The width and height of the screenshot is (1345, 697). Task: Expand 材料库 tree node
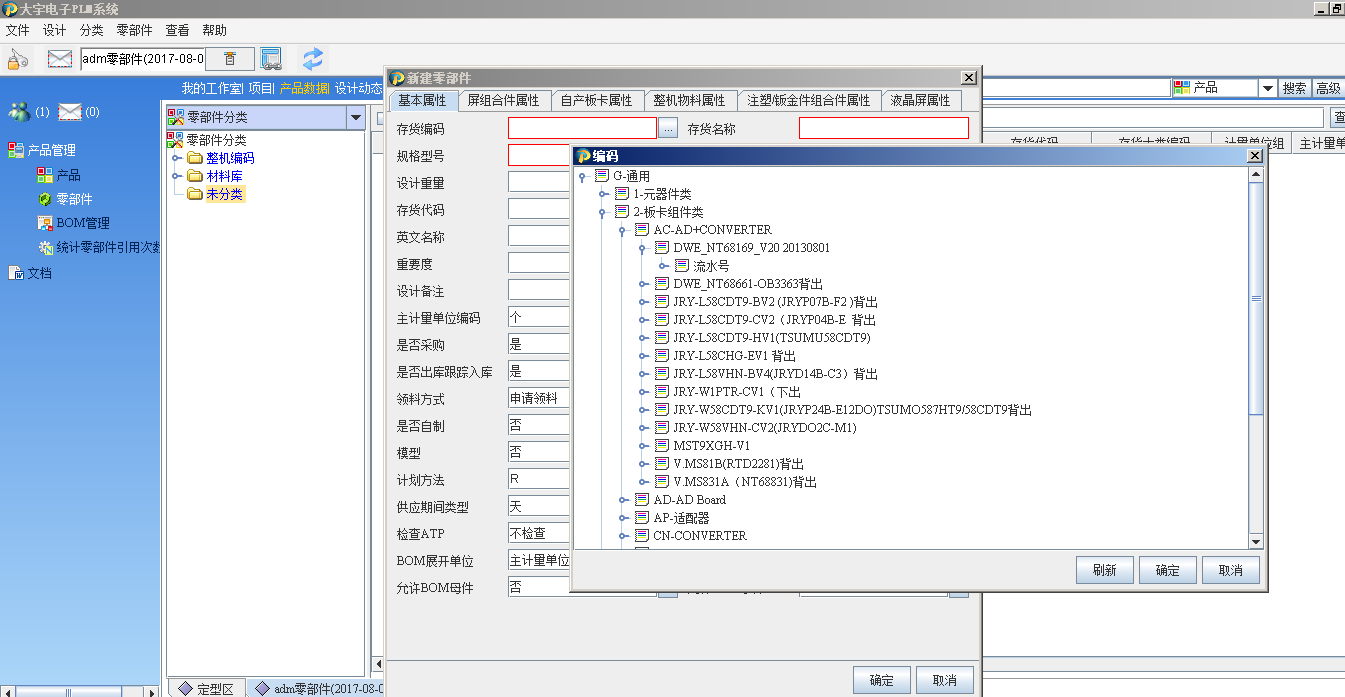click(x=177, y=176)
